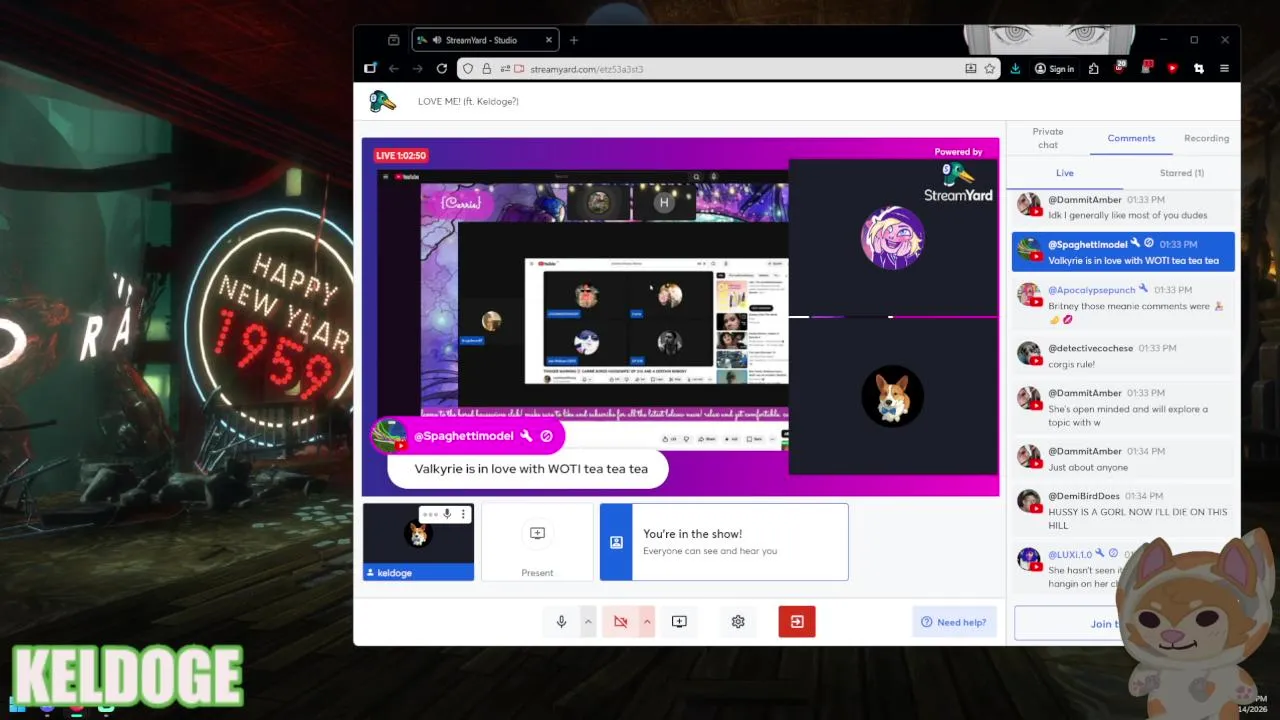Click corgi avatar in stream preview
The image size is (1280, 720).
point(892,396)
